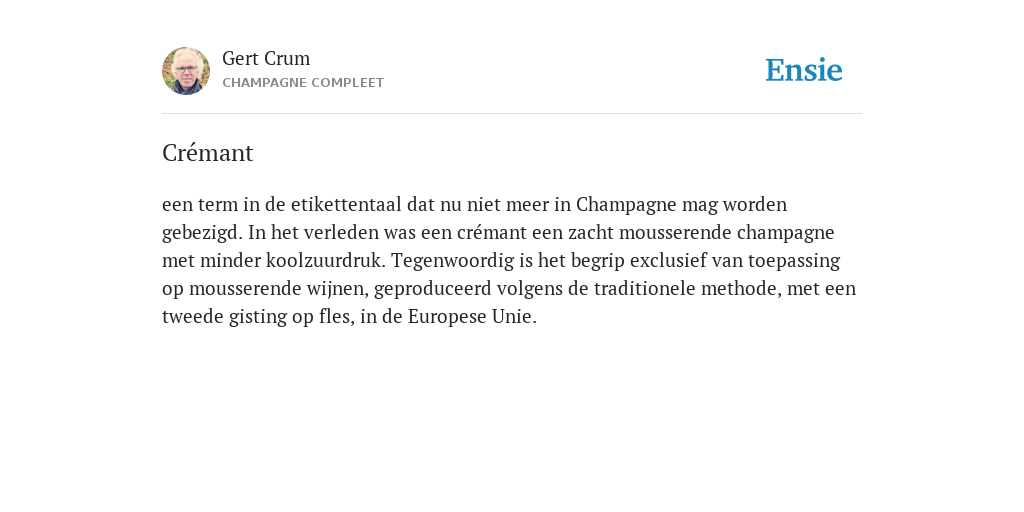Click the word 'koolzuurdruk' in the paragraph
Screen dimensions: 1024x512
326,261
